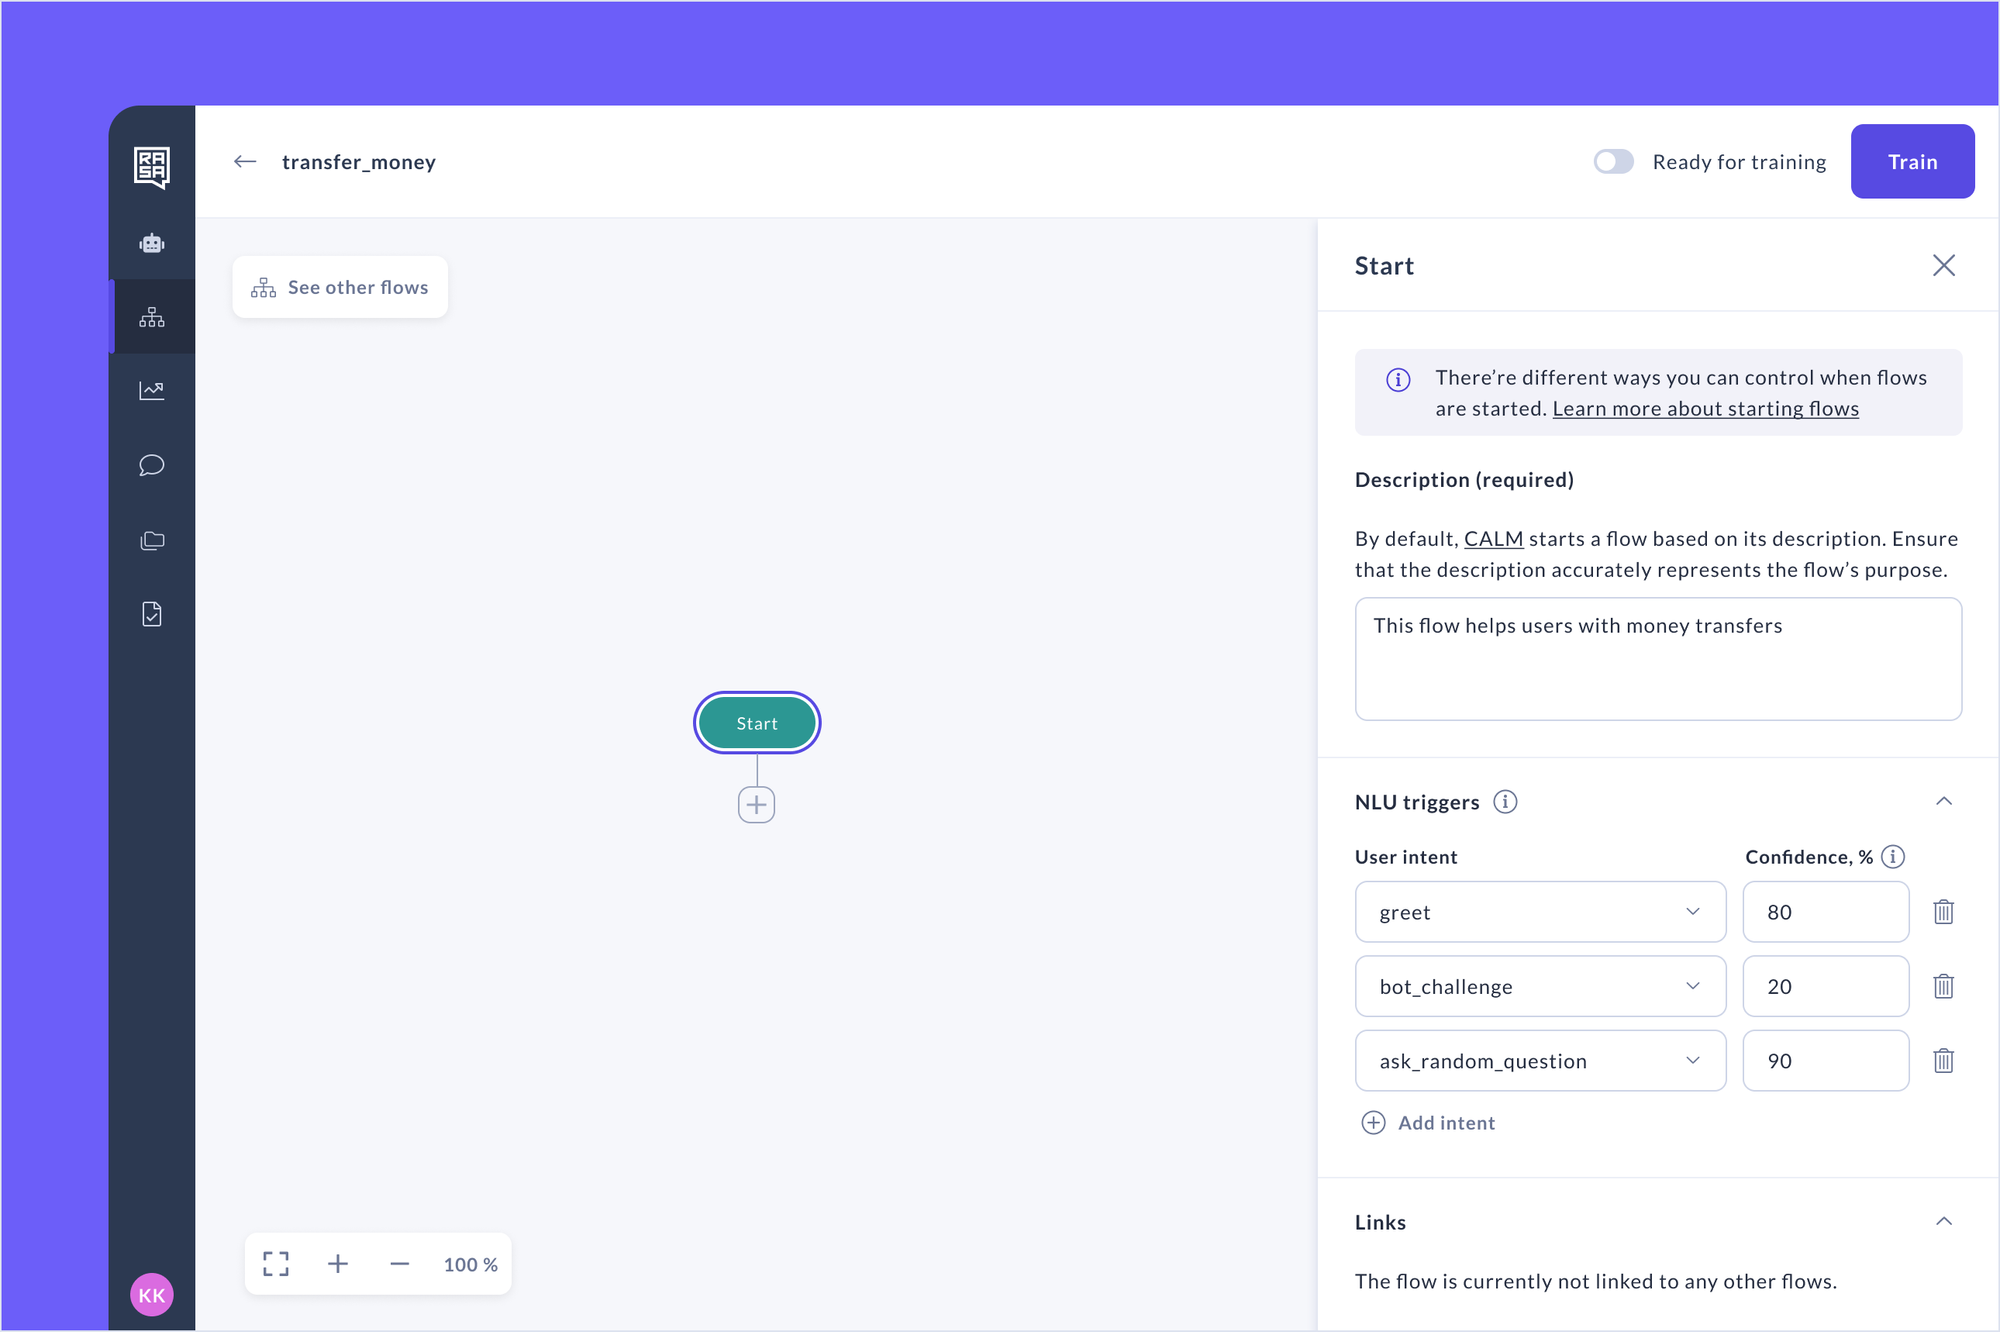
Task: Select the Flows tab in sidebar
Action: coord(152,317)
